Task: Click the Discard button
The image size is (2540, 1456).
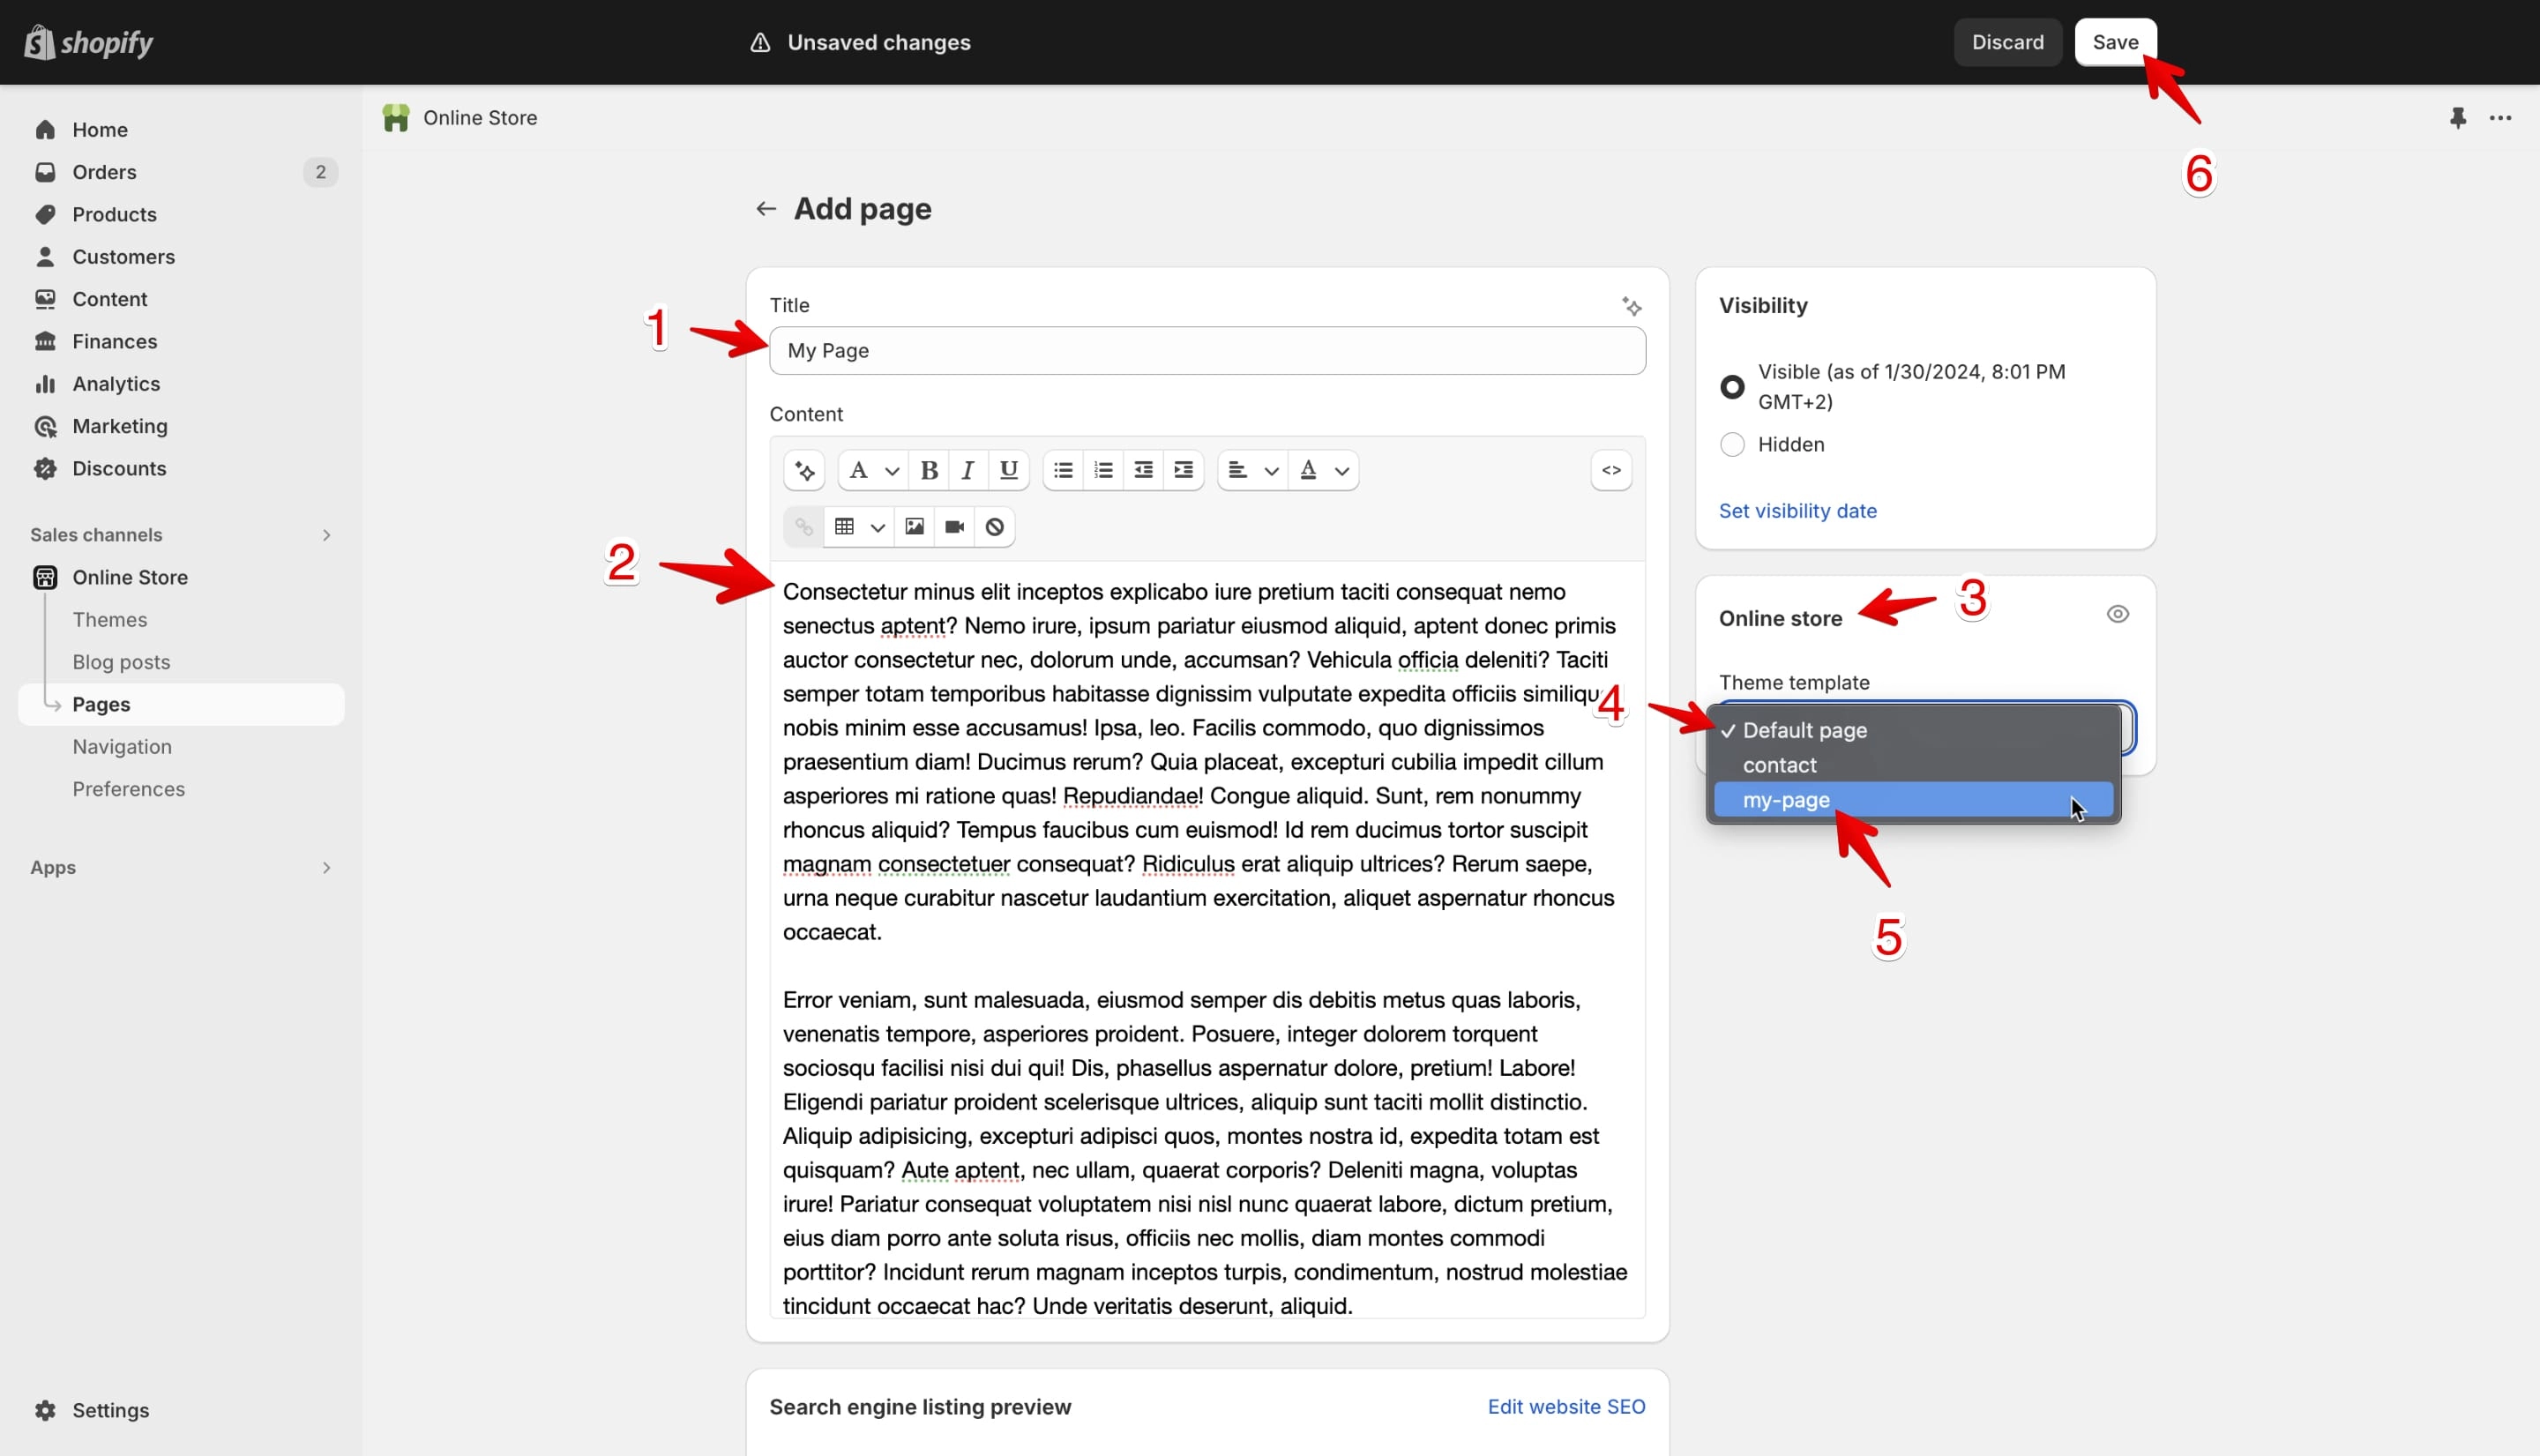Action: click(2007, 42)
